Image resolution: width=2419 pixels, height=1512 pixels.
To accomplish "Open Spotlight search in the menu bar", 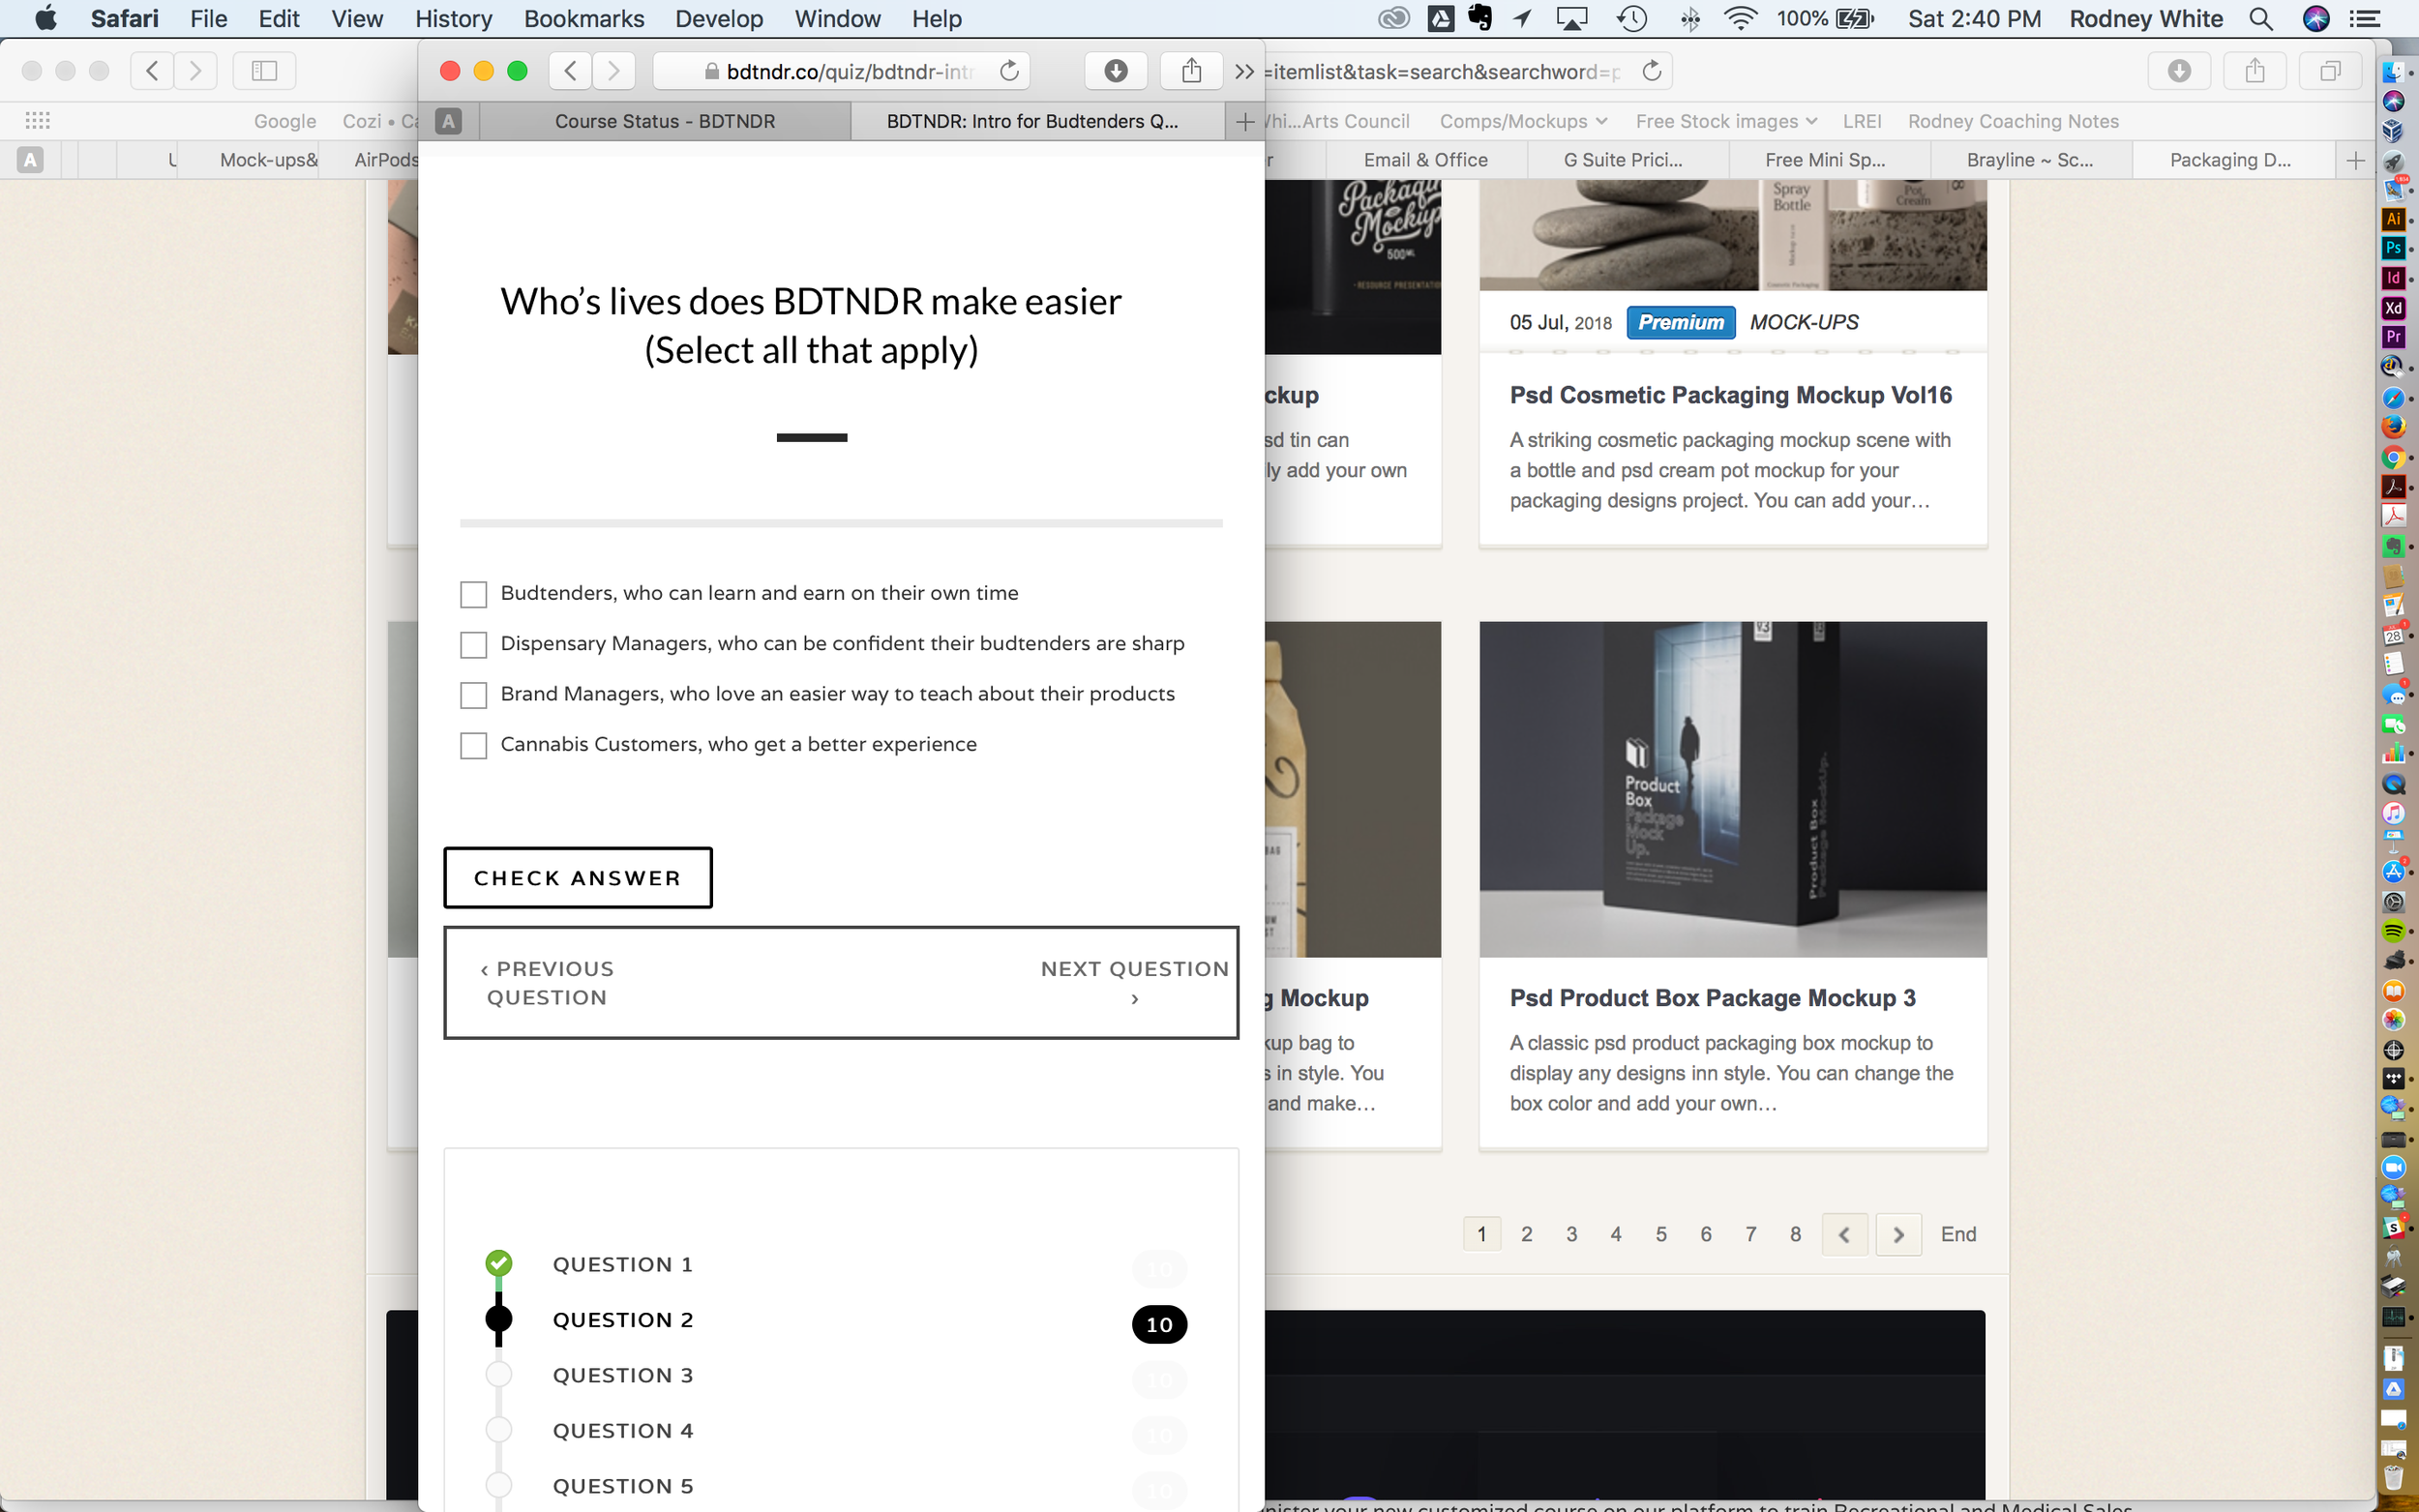I will click(x=2261, y=18).
